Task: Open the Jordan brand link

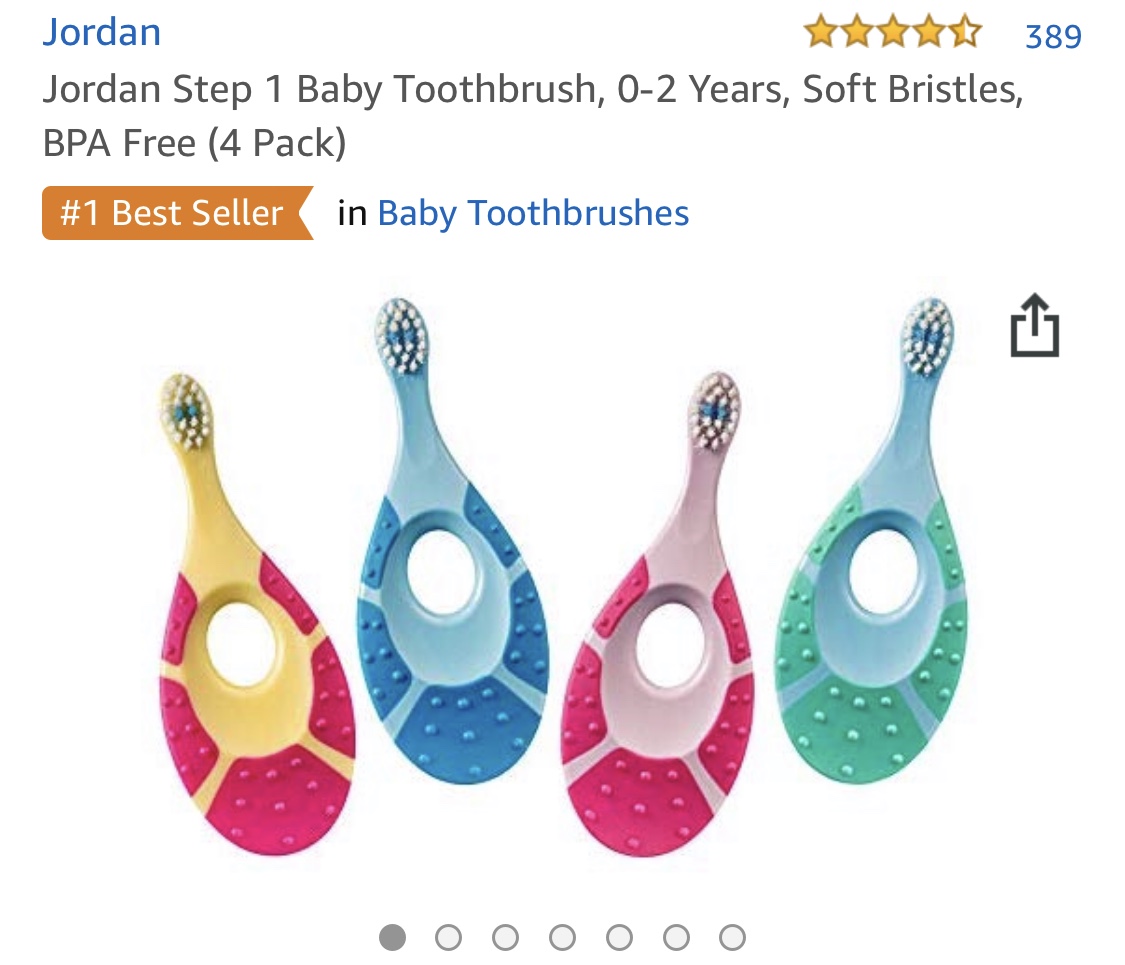Action: [102, 33]
